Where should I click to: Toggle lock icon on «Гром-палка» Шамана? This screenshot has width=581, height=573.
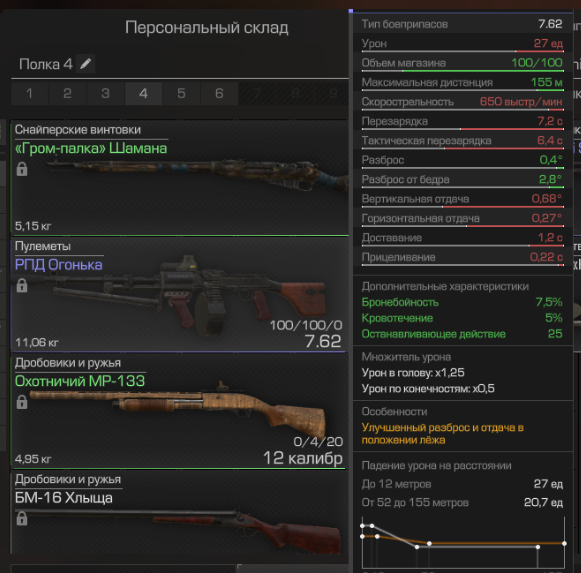click(22, 169)
